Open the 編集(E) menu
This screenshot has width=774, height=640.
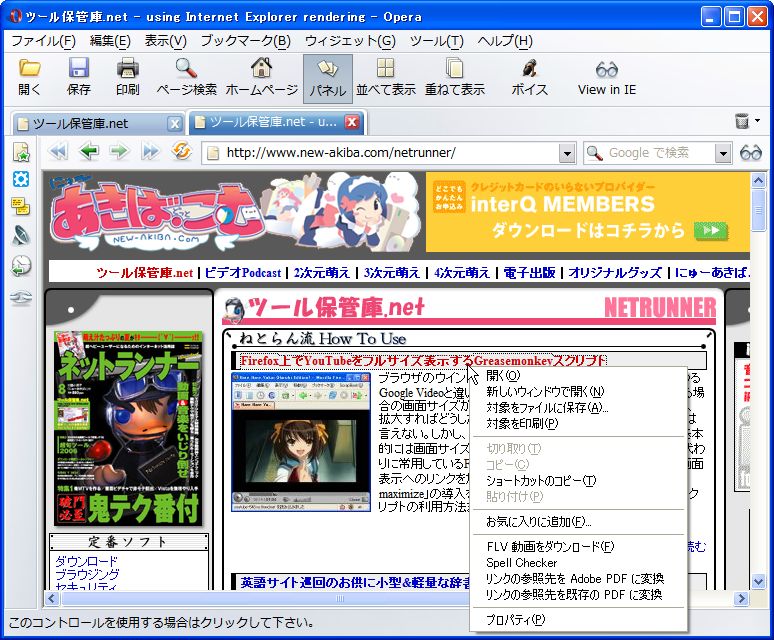[110, 41]
